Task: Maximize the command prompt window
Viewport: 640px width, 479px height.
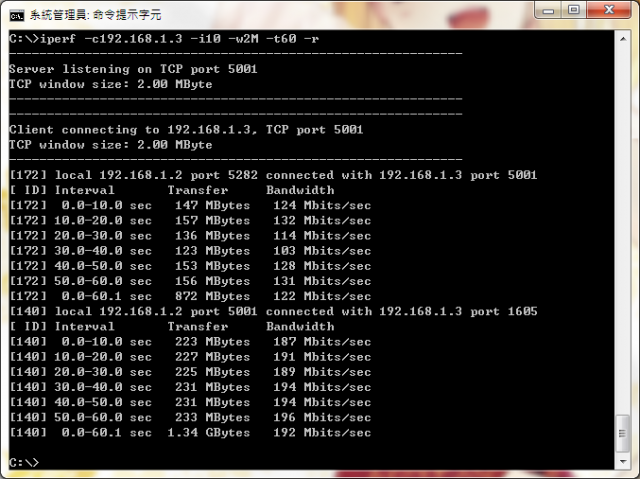Action: [x=574, y=10]
